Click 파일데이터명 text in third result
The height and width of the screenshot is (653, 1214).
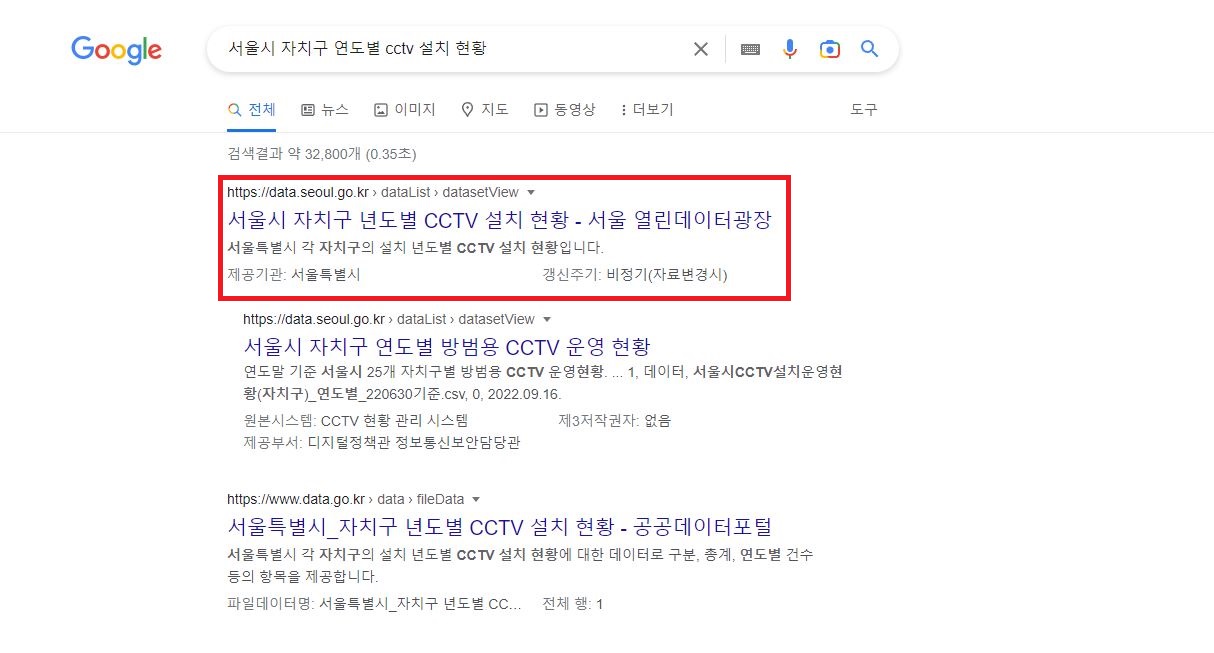[x=374, y=604]
